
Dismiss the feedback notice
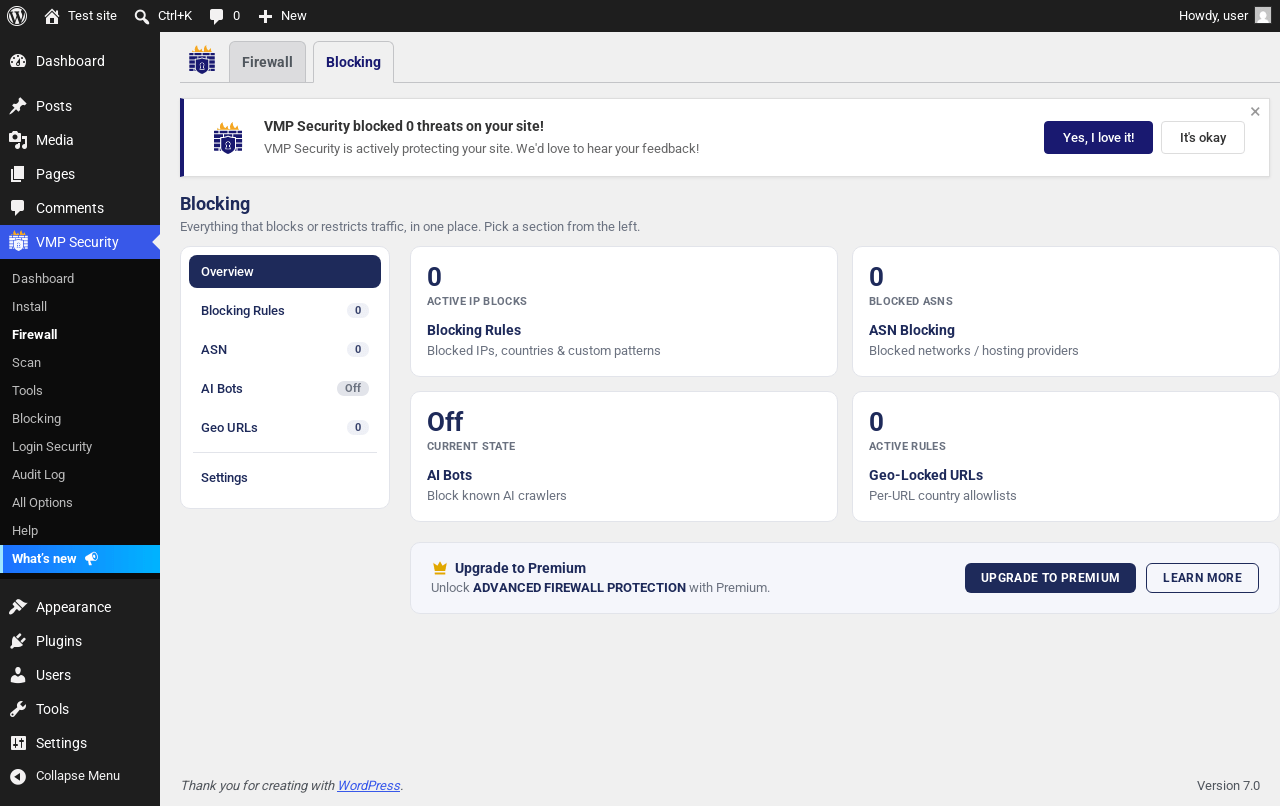pos(1255,112)
